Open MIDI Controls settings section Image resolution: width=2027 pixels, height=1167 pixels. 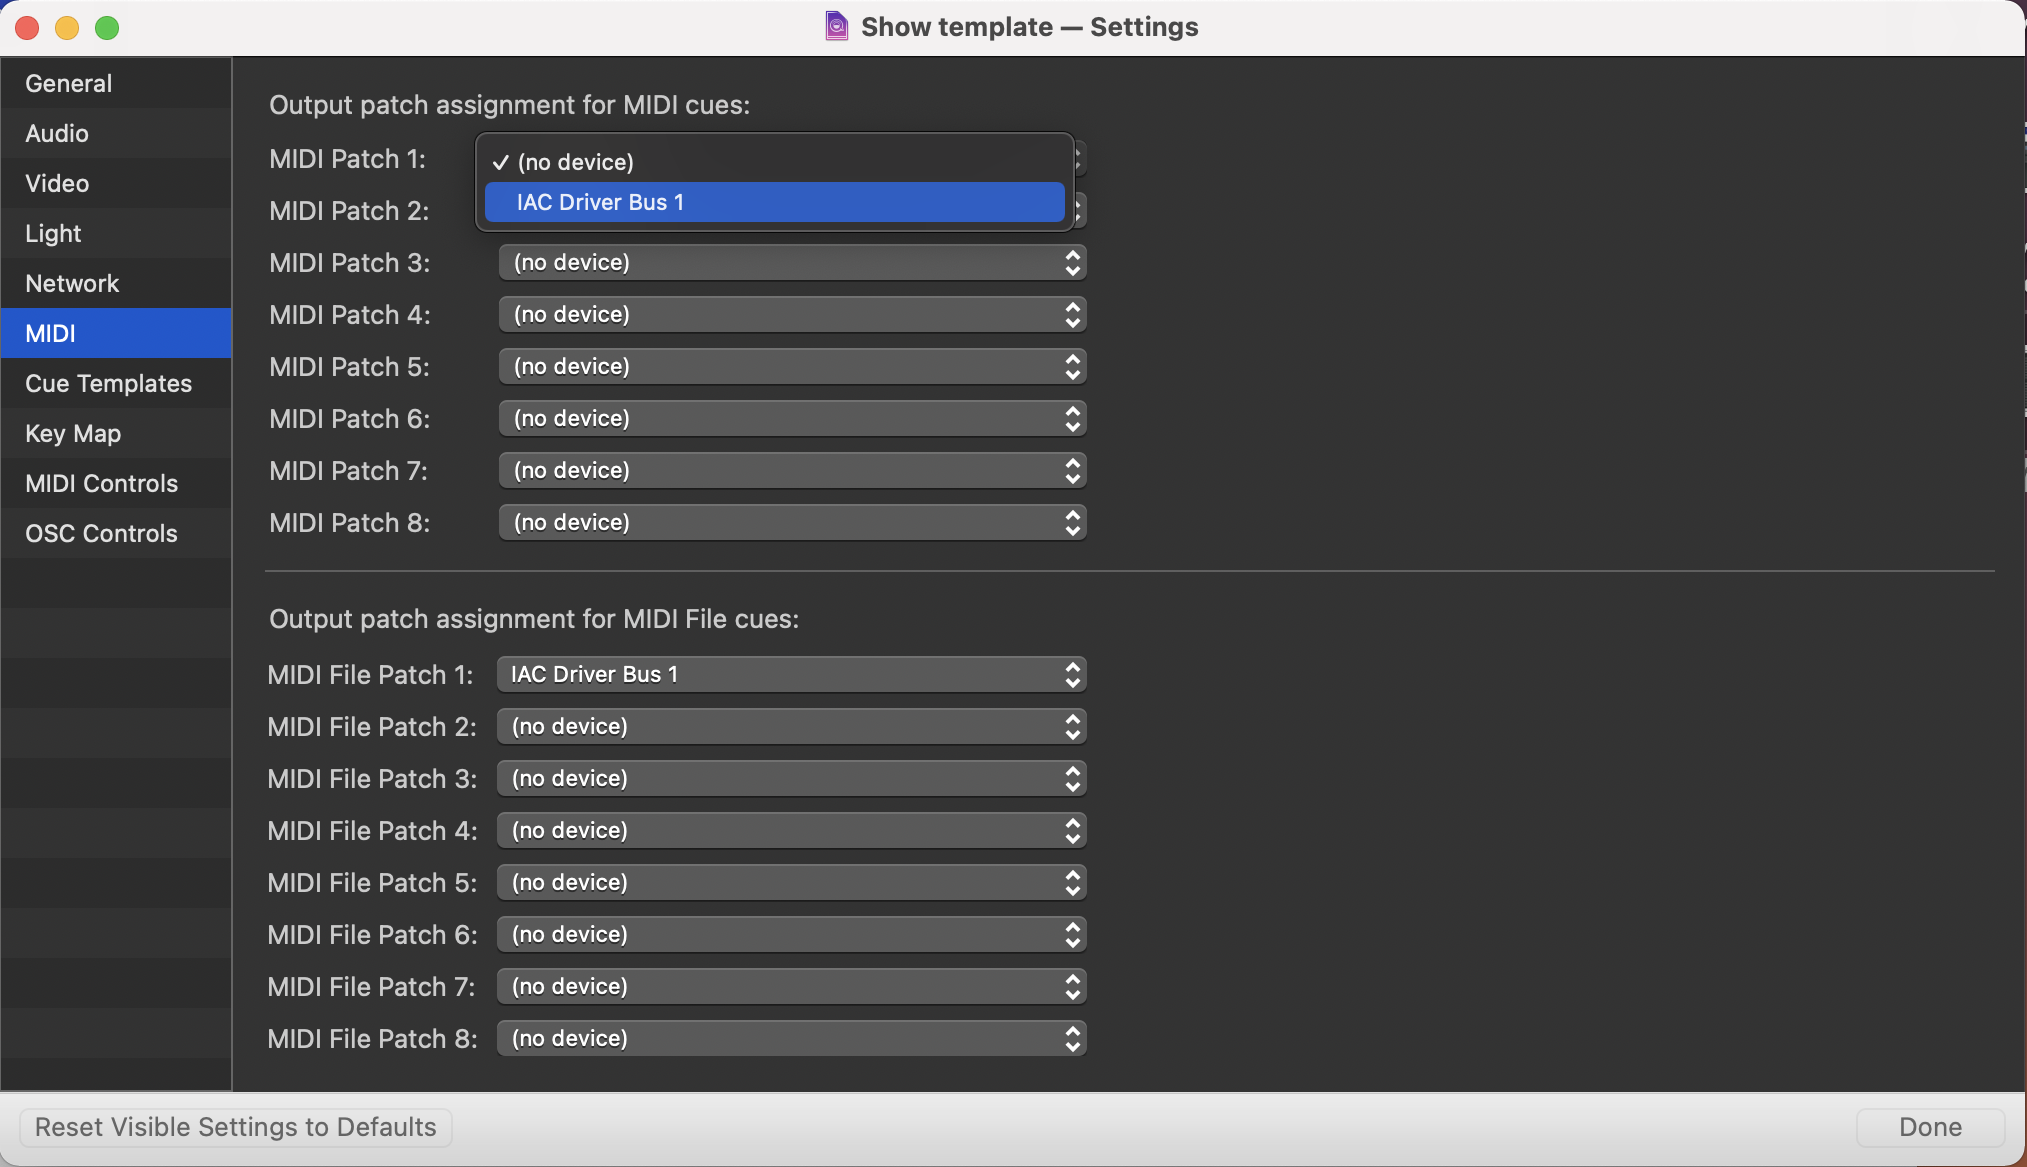click(x=101, y=483)
